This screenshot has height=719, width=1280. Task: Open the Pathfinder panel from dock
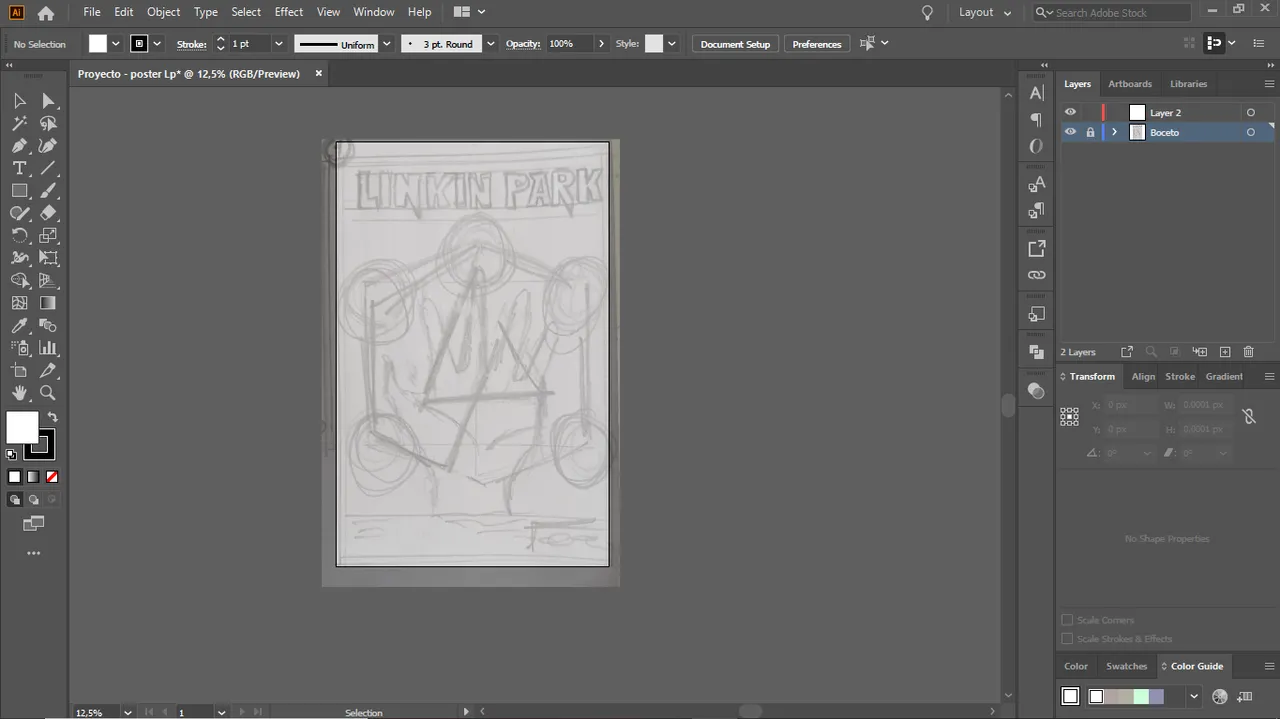coord(1036,352)
